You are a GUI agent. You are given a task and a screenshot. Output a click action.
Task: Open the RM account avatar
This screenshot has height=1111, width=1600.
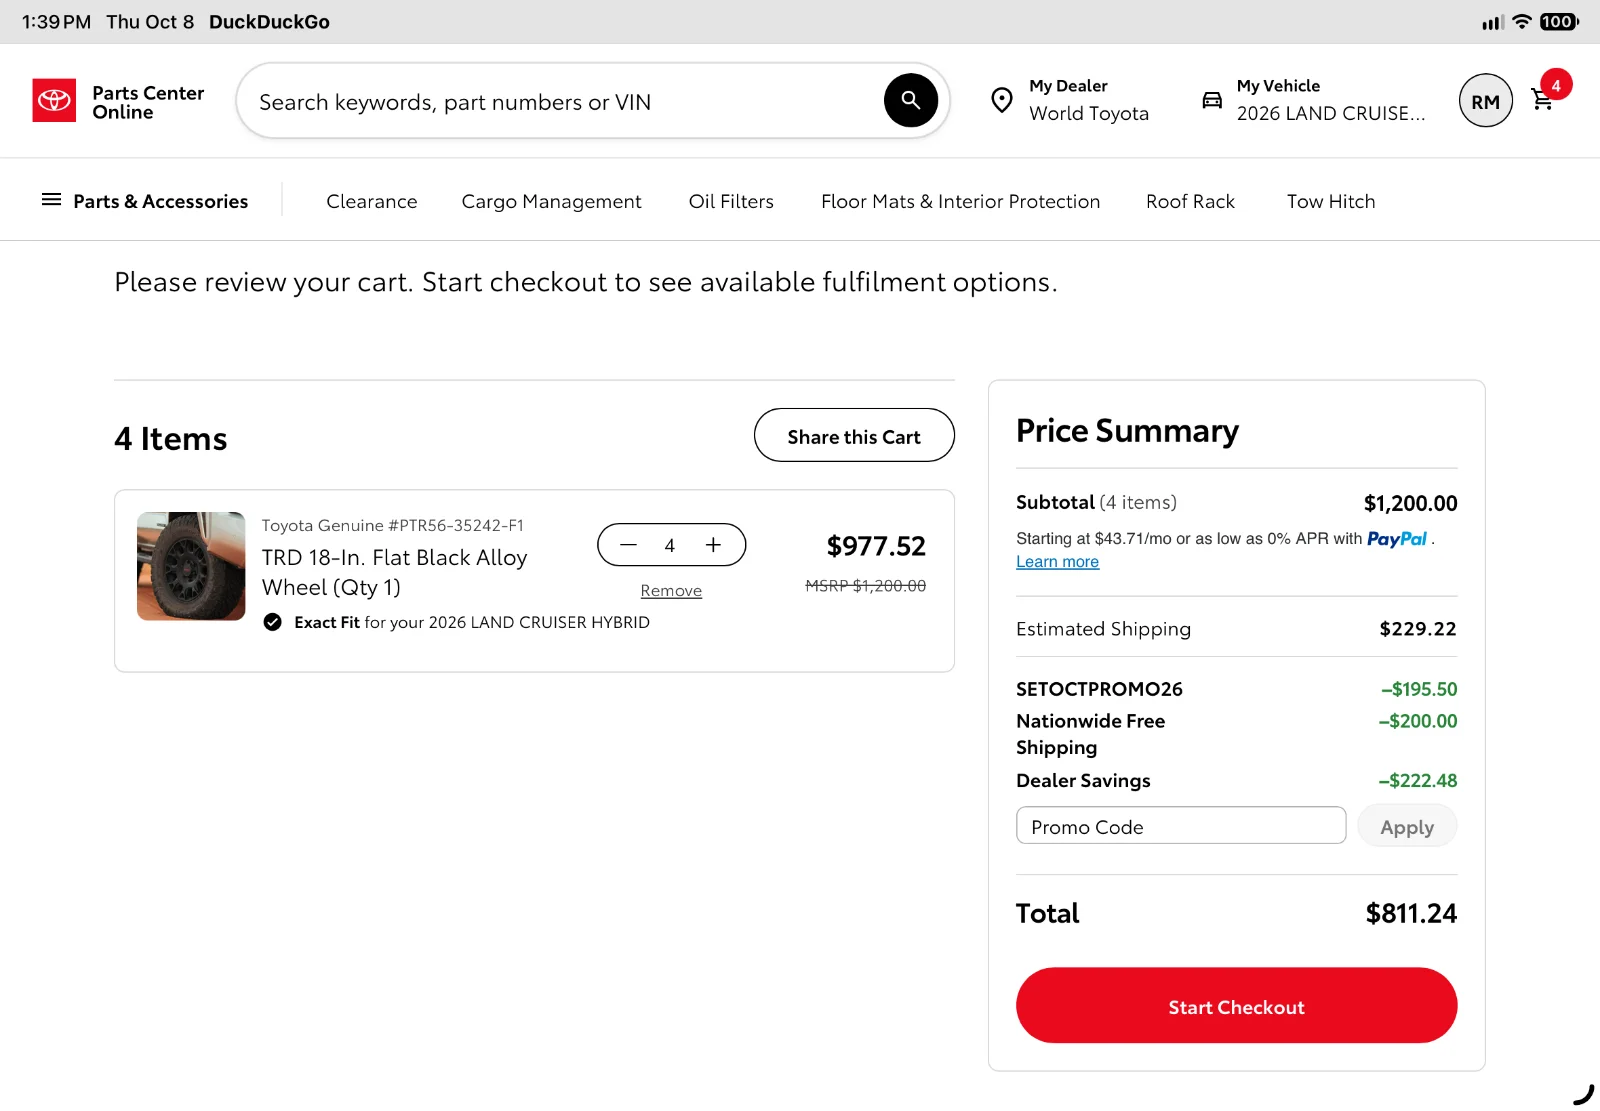click(x=1485, y=101)
